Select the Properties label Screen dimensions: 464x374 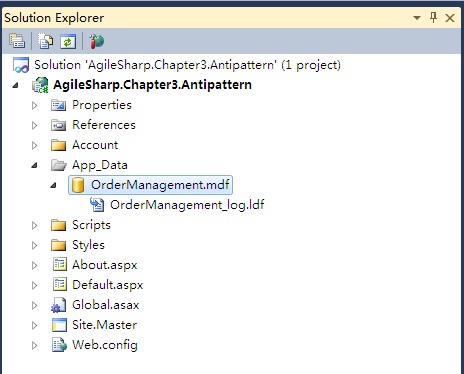[x=102, y=105]
